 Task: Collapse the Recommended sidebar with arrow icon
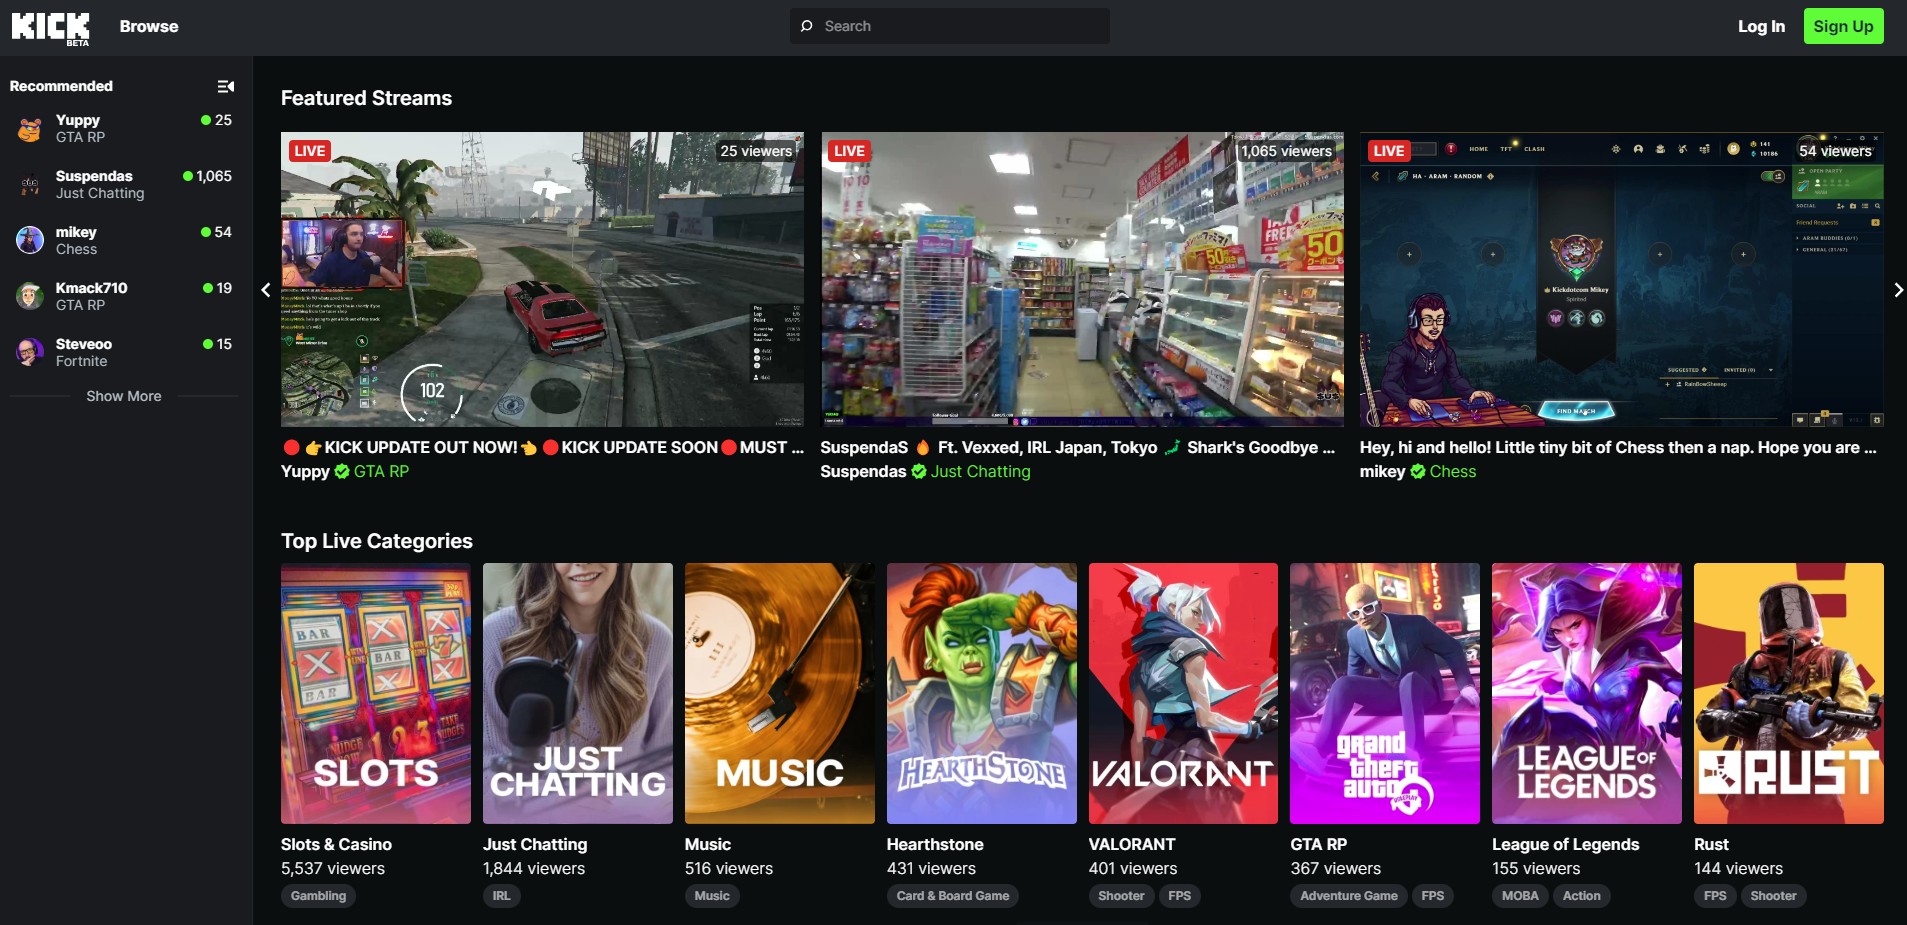(226, 87)
